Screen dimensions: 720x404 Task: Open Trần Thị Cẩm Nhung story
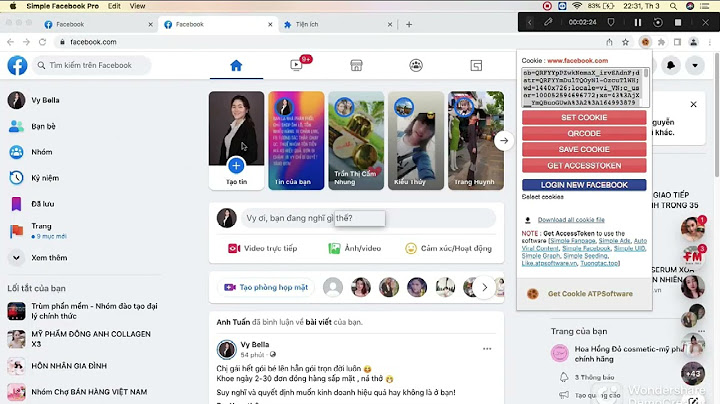pyautogui.click(x=356, y=140)
